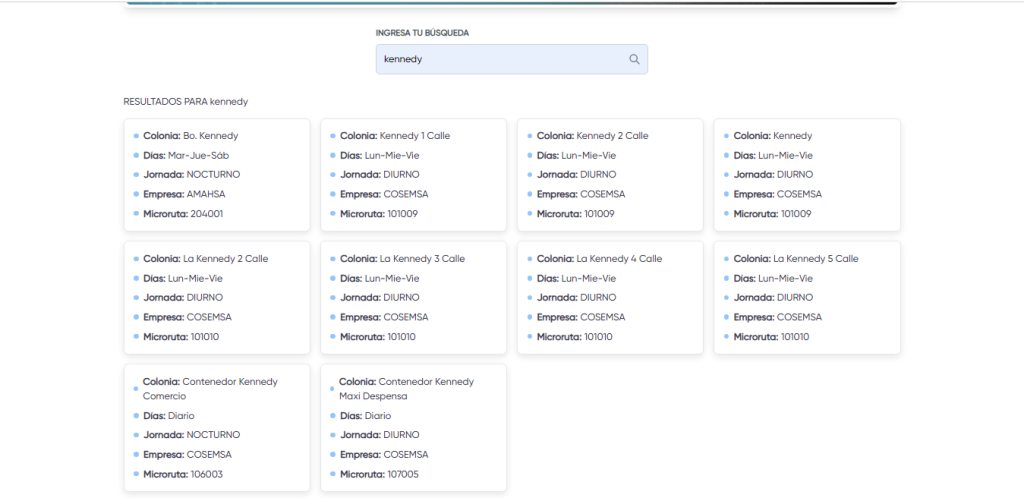Click Días in the Kennedy 1 Calle card
1024x498 pixels.
tap(379, 155)
